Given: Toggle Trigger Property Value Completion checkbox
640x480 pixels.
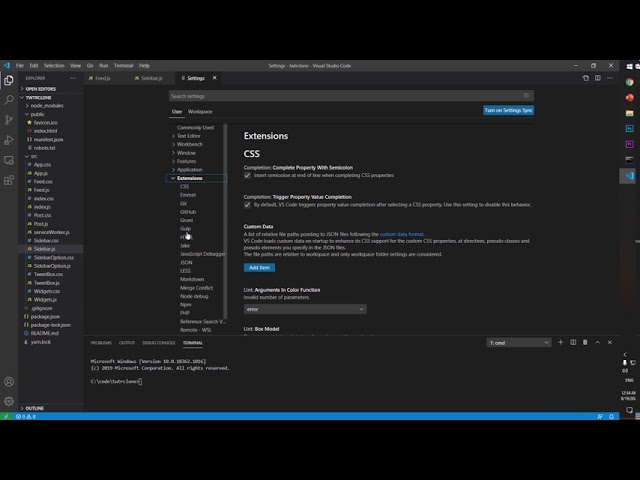Looking at the screenshot, I should tap(247, 205).
